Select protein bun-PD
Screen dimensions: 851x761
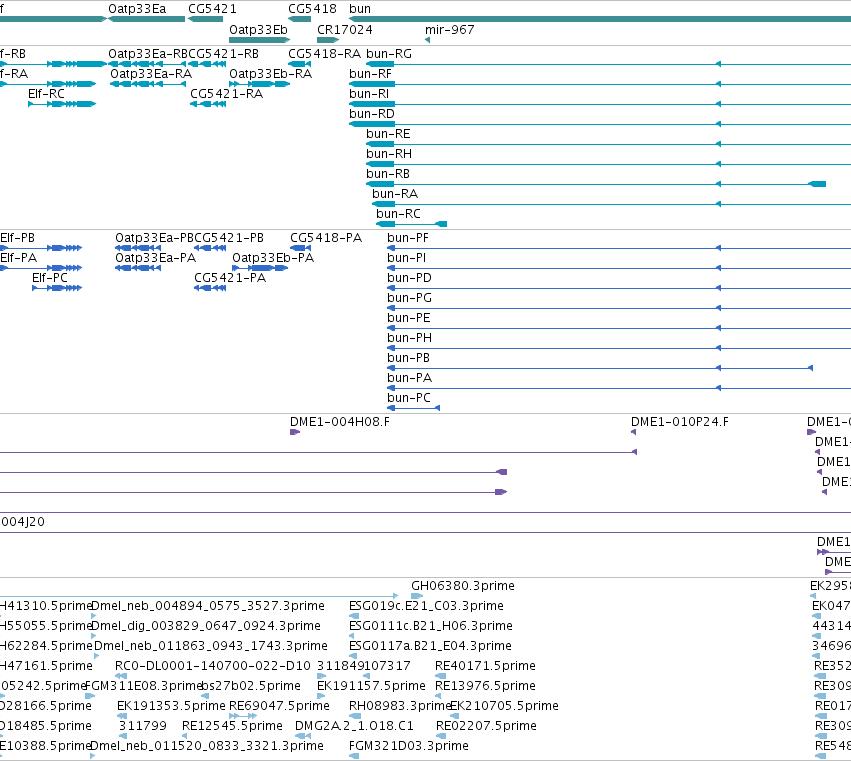(x=619, y=288)
